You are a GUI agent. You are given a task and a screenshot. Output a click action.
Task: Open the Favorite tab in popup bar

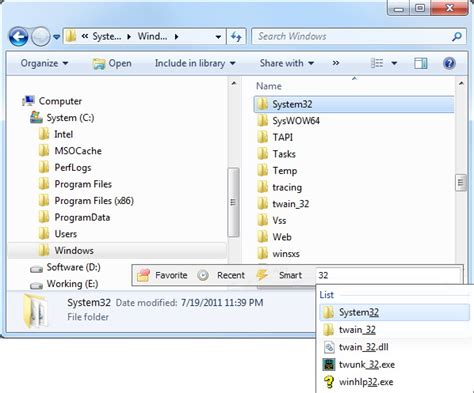coord(162,275)
